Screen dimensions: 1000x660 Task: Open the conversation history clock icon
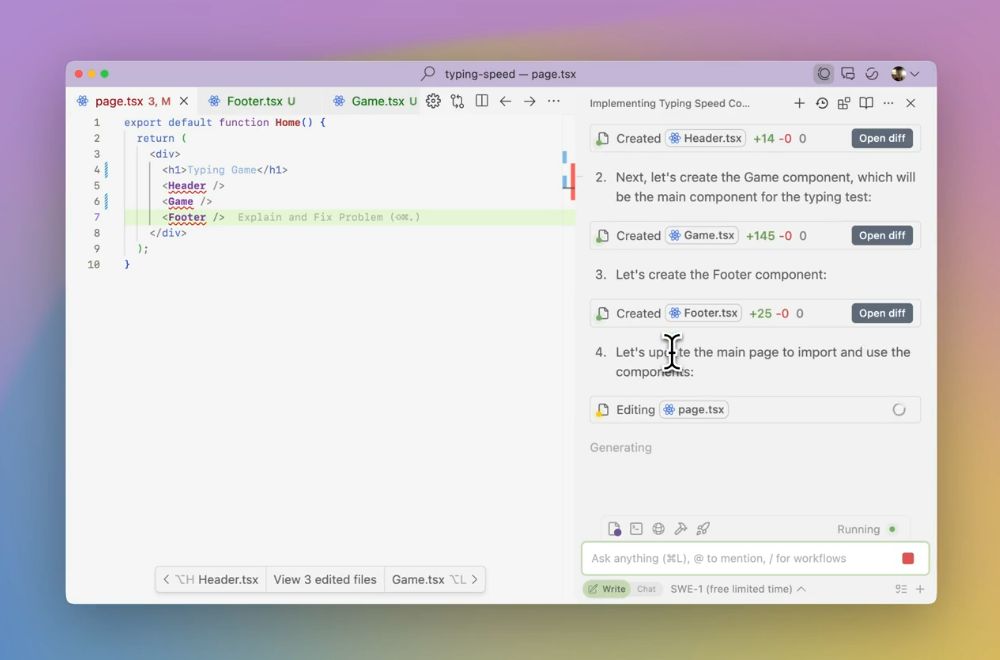pos(822,103)
